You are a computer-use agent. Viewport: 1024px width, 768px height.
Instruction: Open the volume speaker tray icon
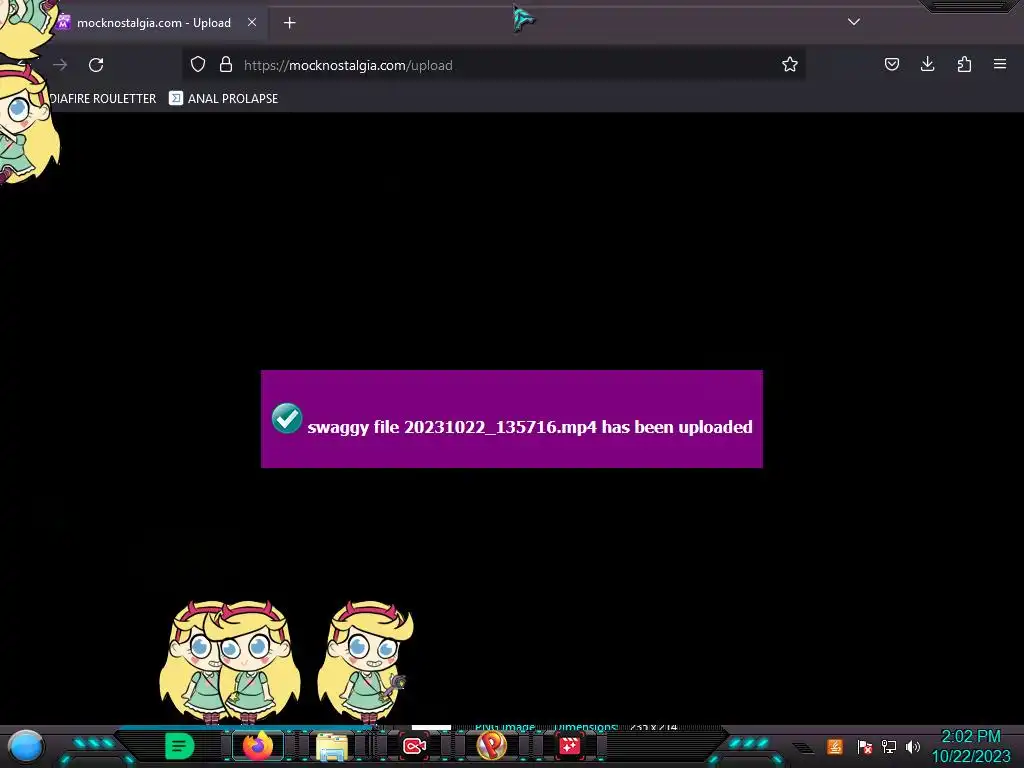pos(912,746)
